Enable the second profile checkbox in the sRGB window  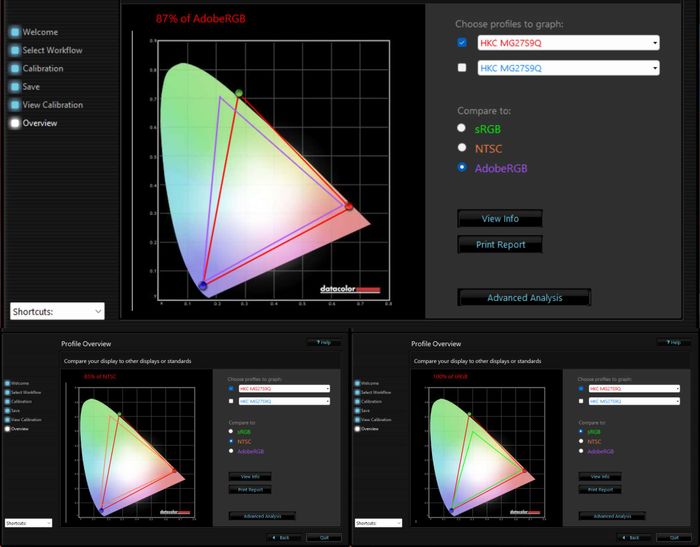coord(581,401)
